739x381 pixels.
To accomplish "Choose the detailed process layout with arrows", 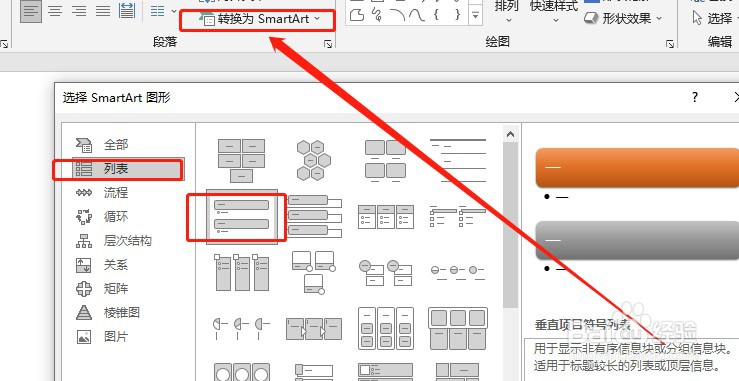I will [314, 328].
